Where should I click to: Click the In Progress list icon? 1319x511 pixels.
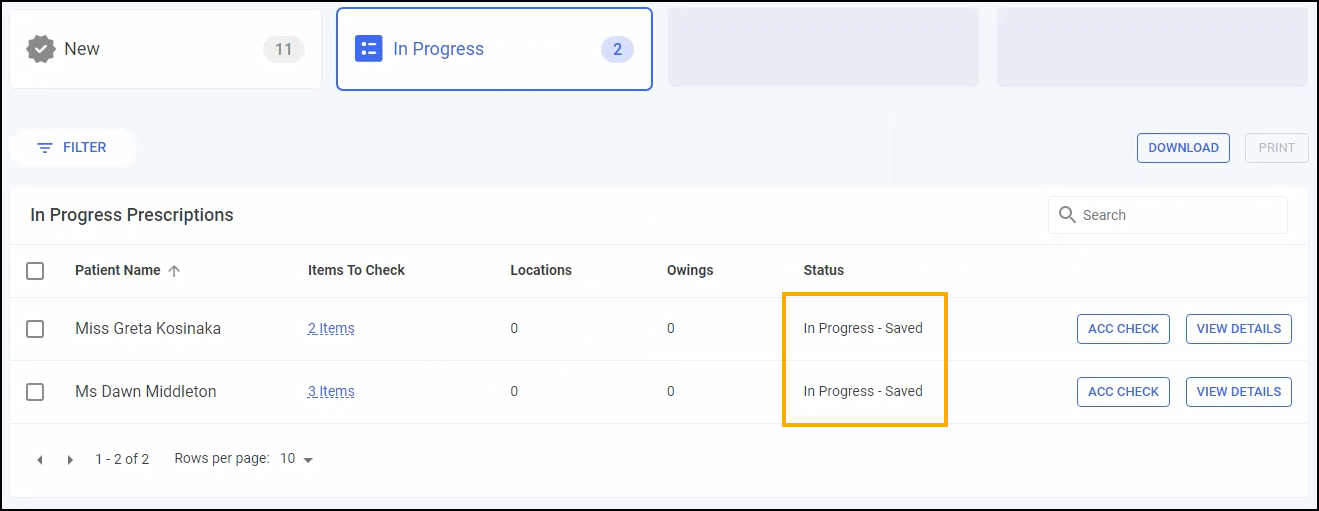coord(369,49)
